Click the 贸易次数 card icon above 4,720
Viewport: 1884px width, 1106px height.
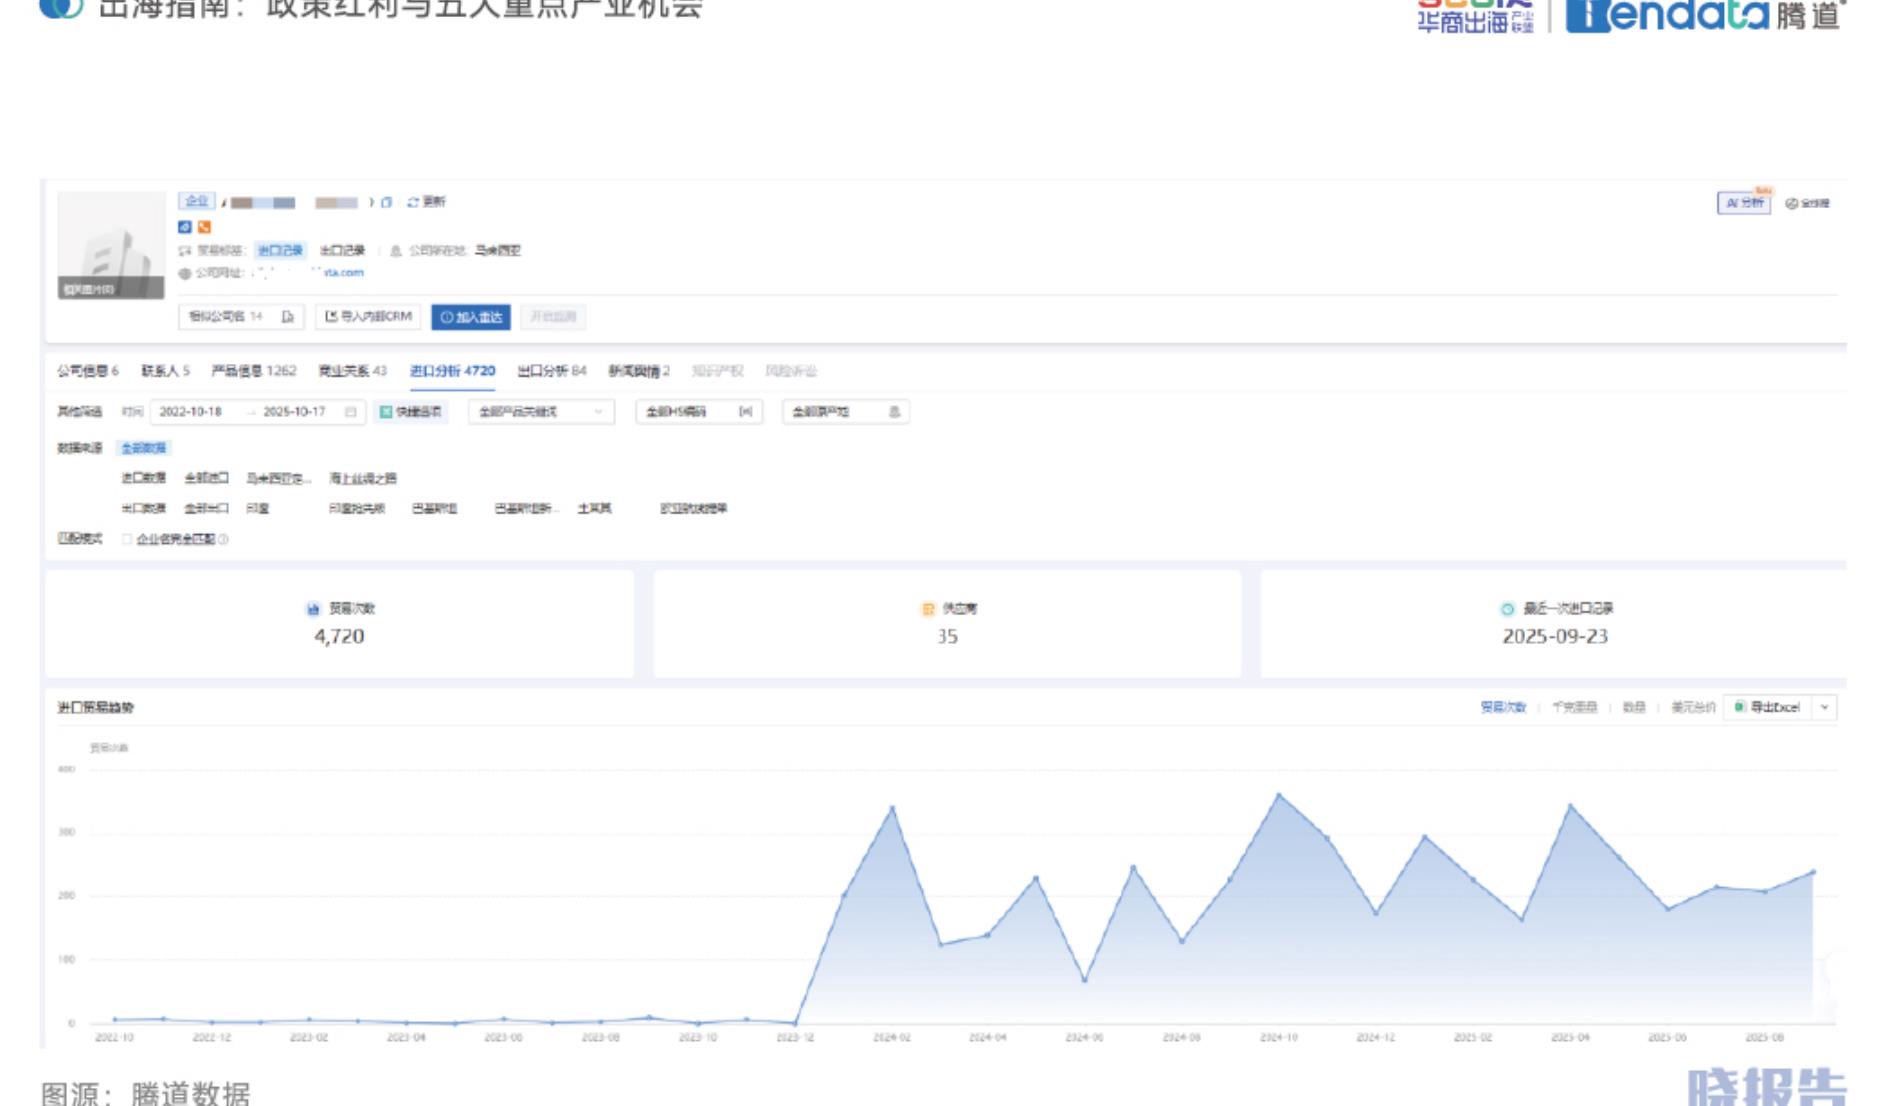coord(313,609)
